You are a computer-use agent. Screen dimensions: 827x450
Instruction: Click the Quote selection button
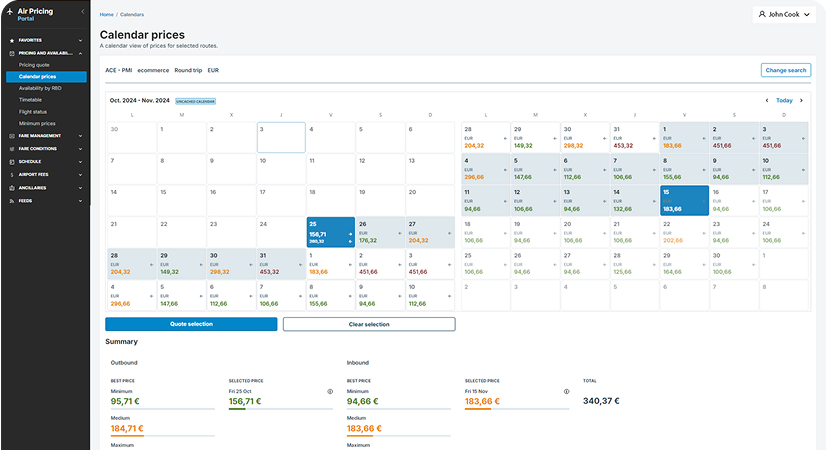coord(191,324)
